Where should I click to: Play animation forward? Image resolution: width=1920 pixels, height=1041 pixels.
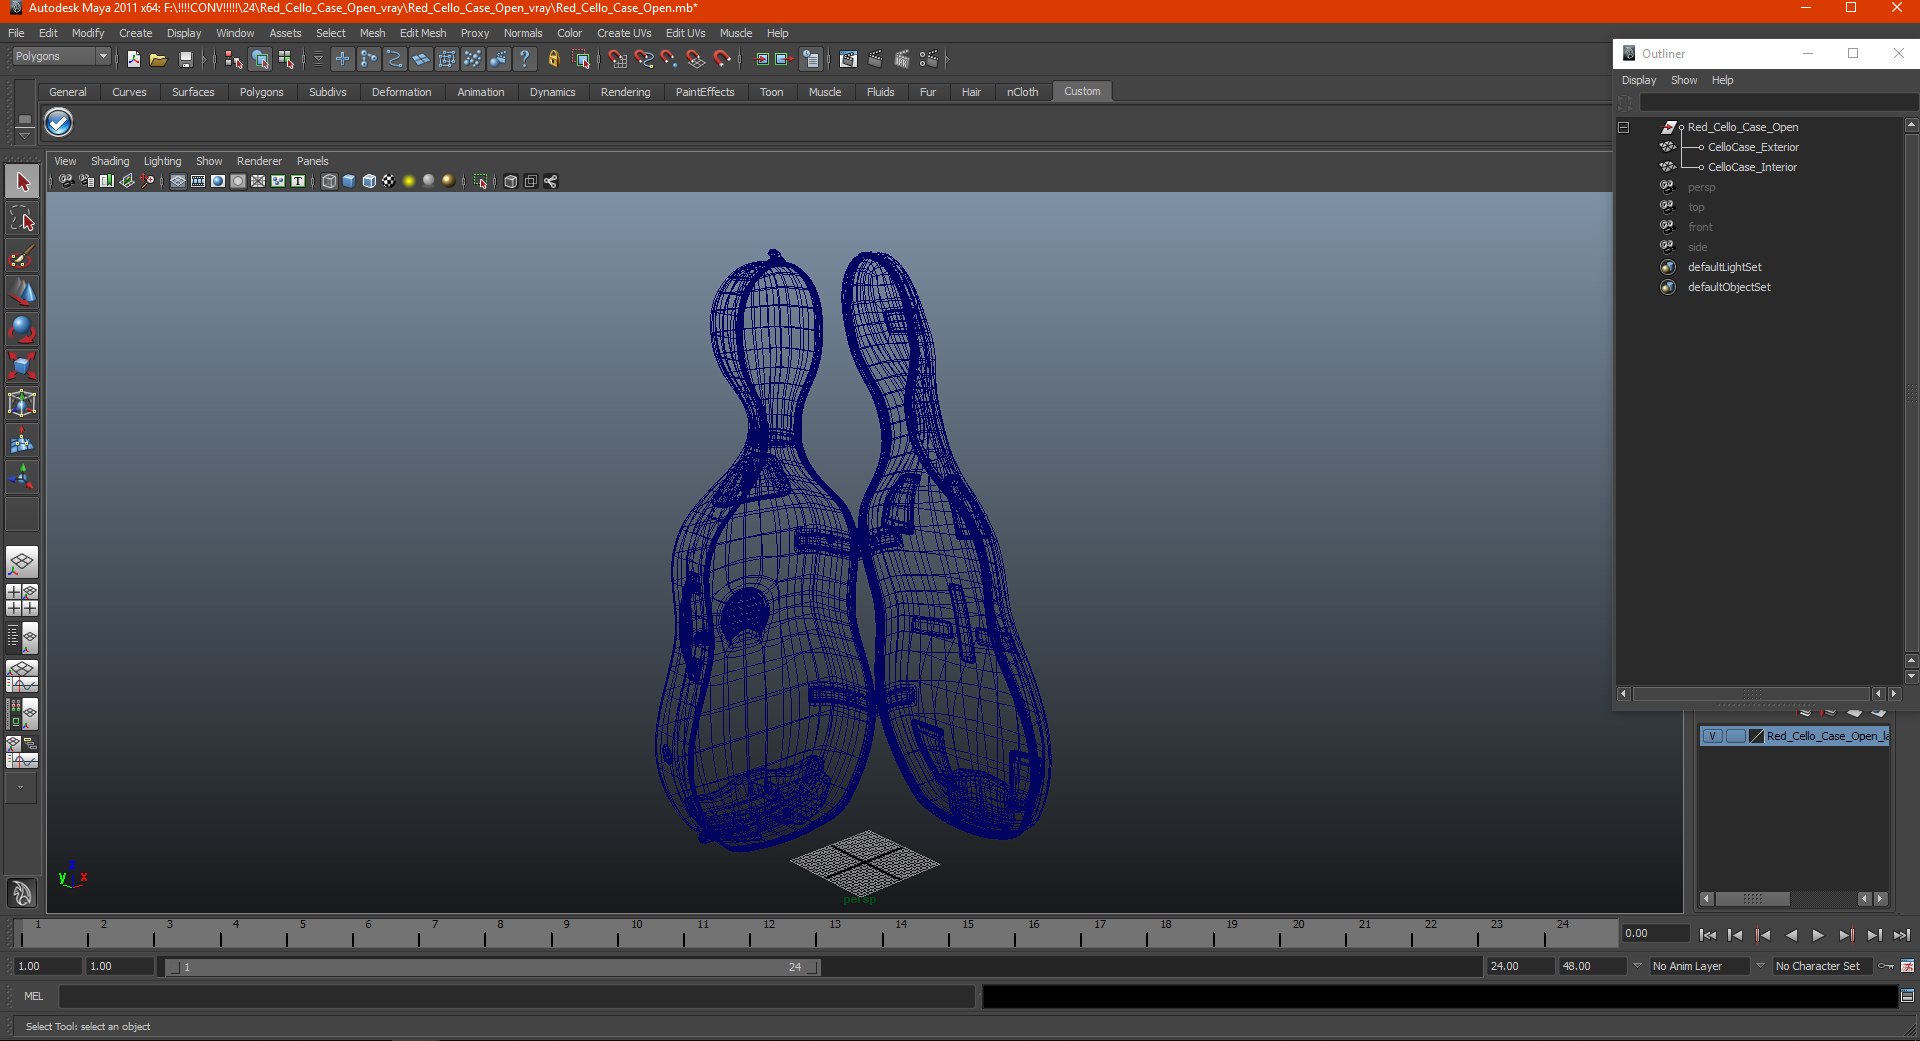click(x=1818, y=935)
